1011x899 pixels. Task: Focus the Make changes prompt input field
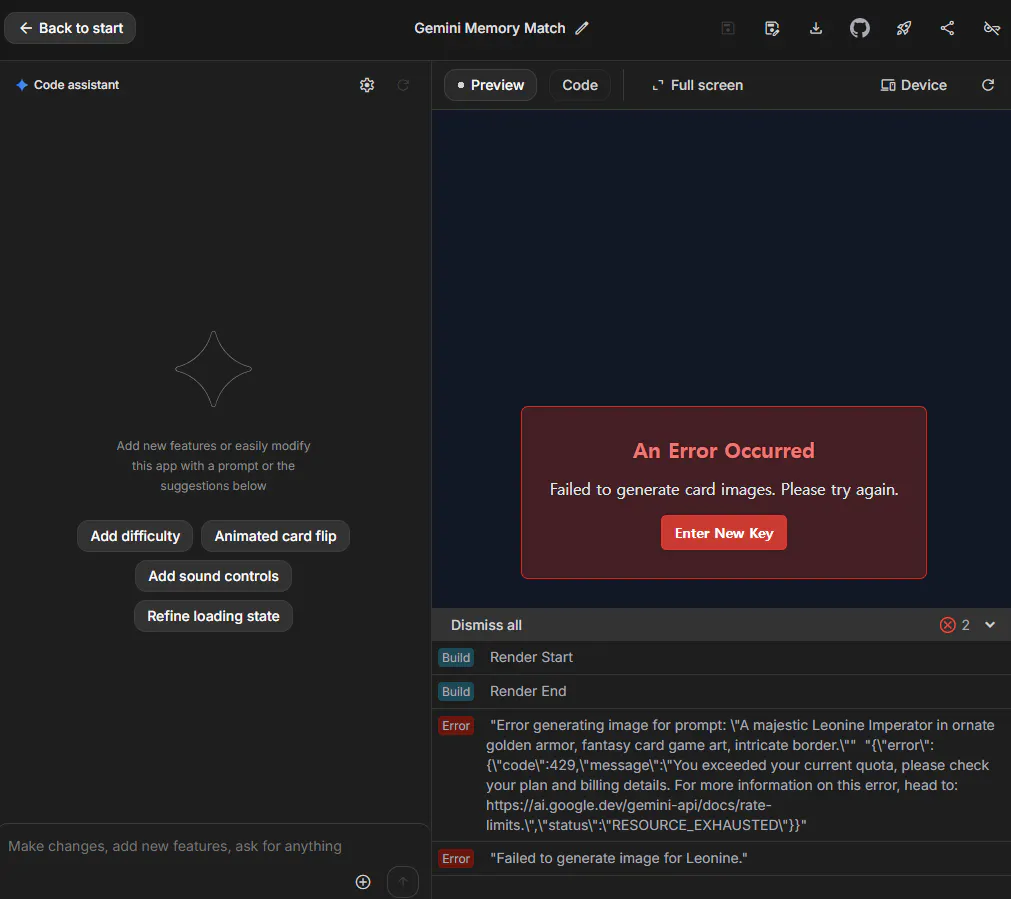click(x=214, y=846)
